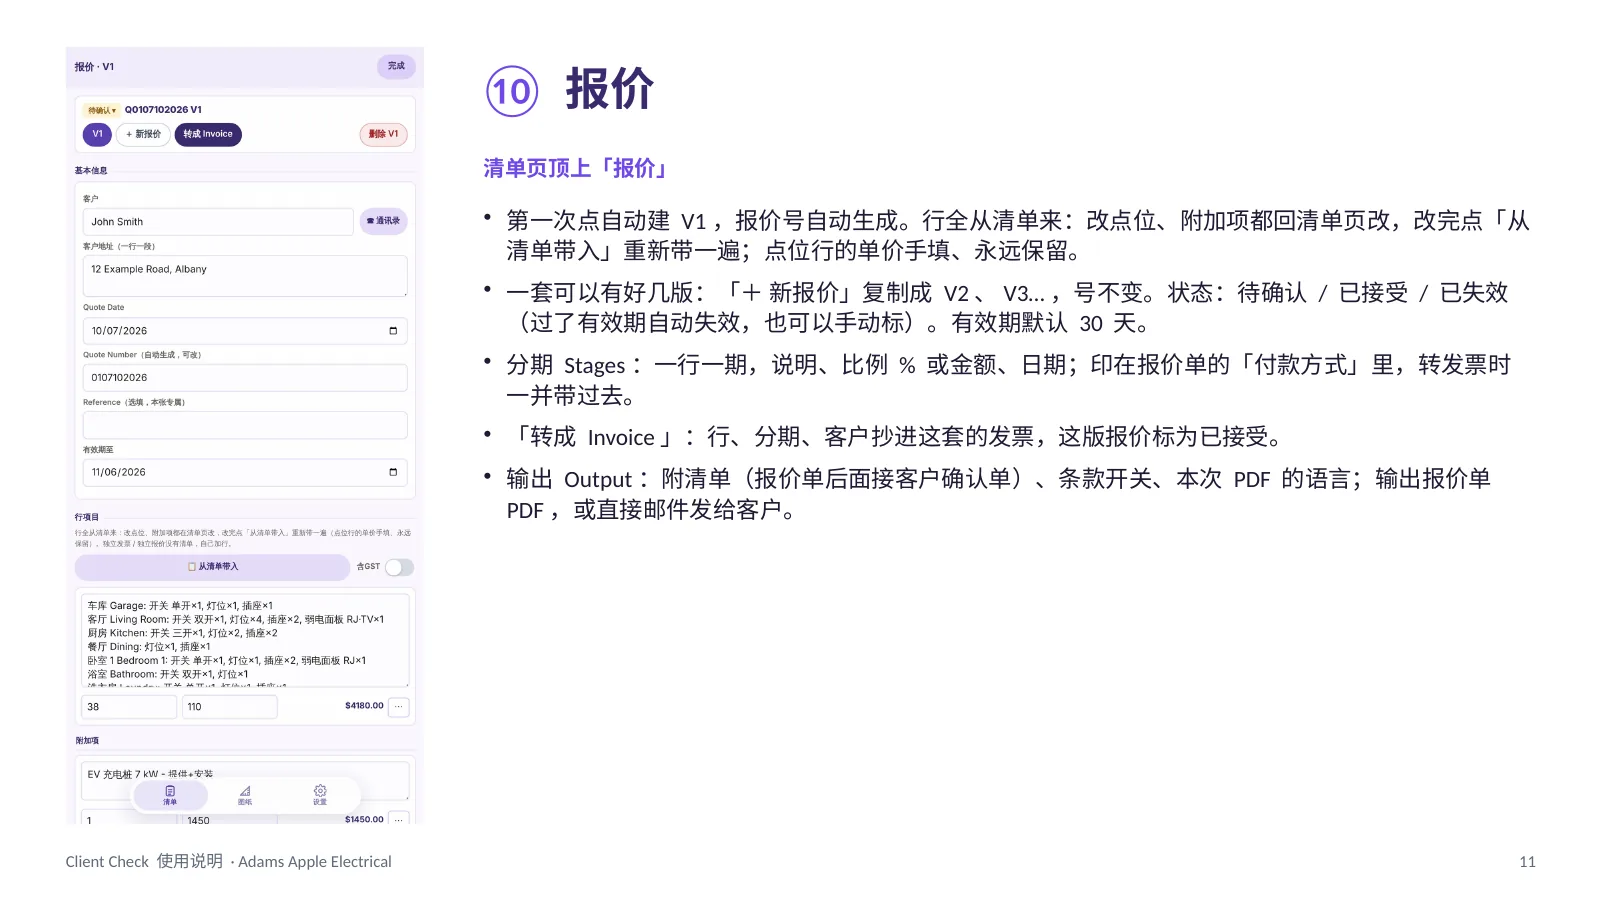Select the add-on total $1450.00

pyautogui.click(x=364, y=819)
